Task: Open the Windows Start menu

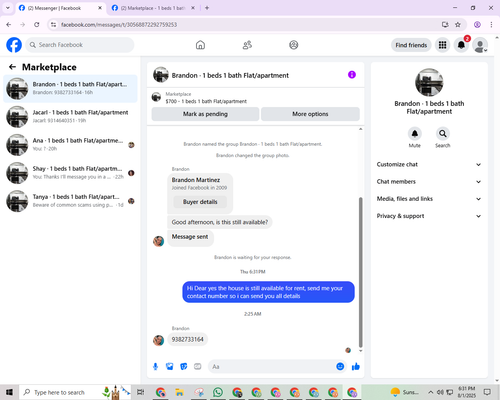Action: tap(9, 392)
